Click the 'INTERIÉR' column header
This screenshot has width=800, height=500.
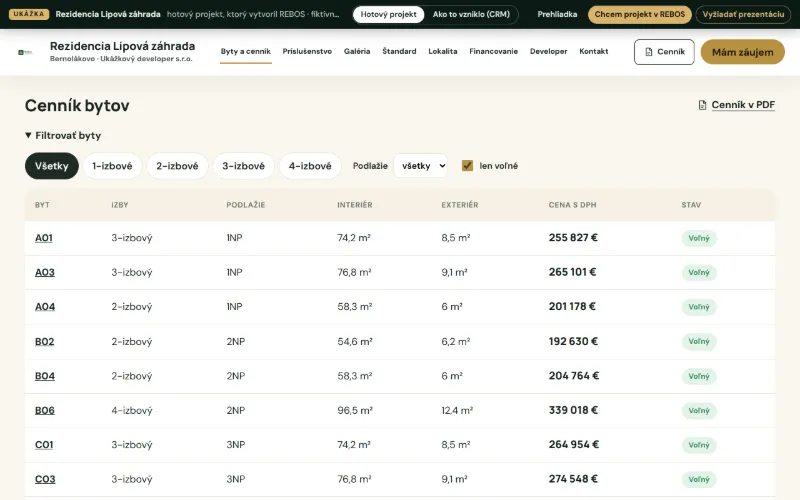point(355,205)
